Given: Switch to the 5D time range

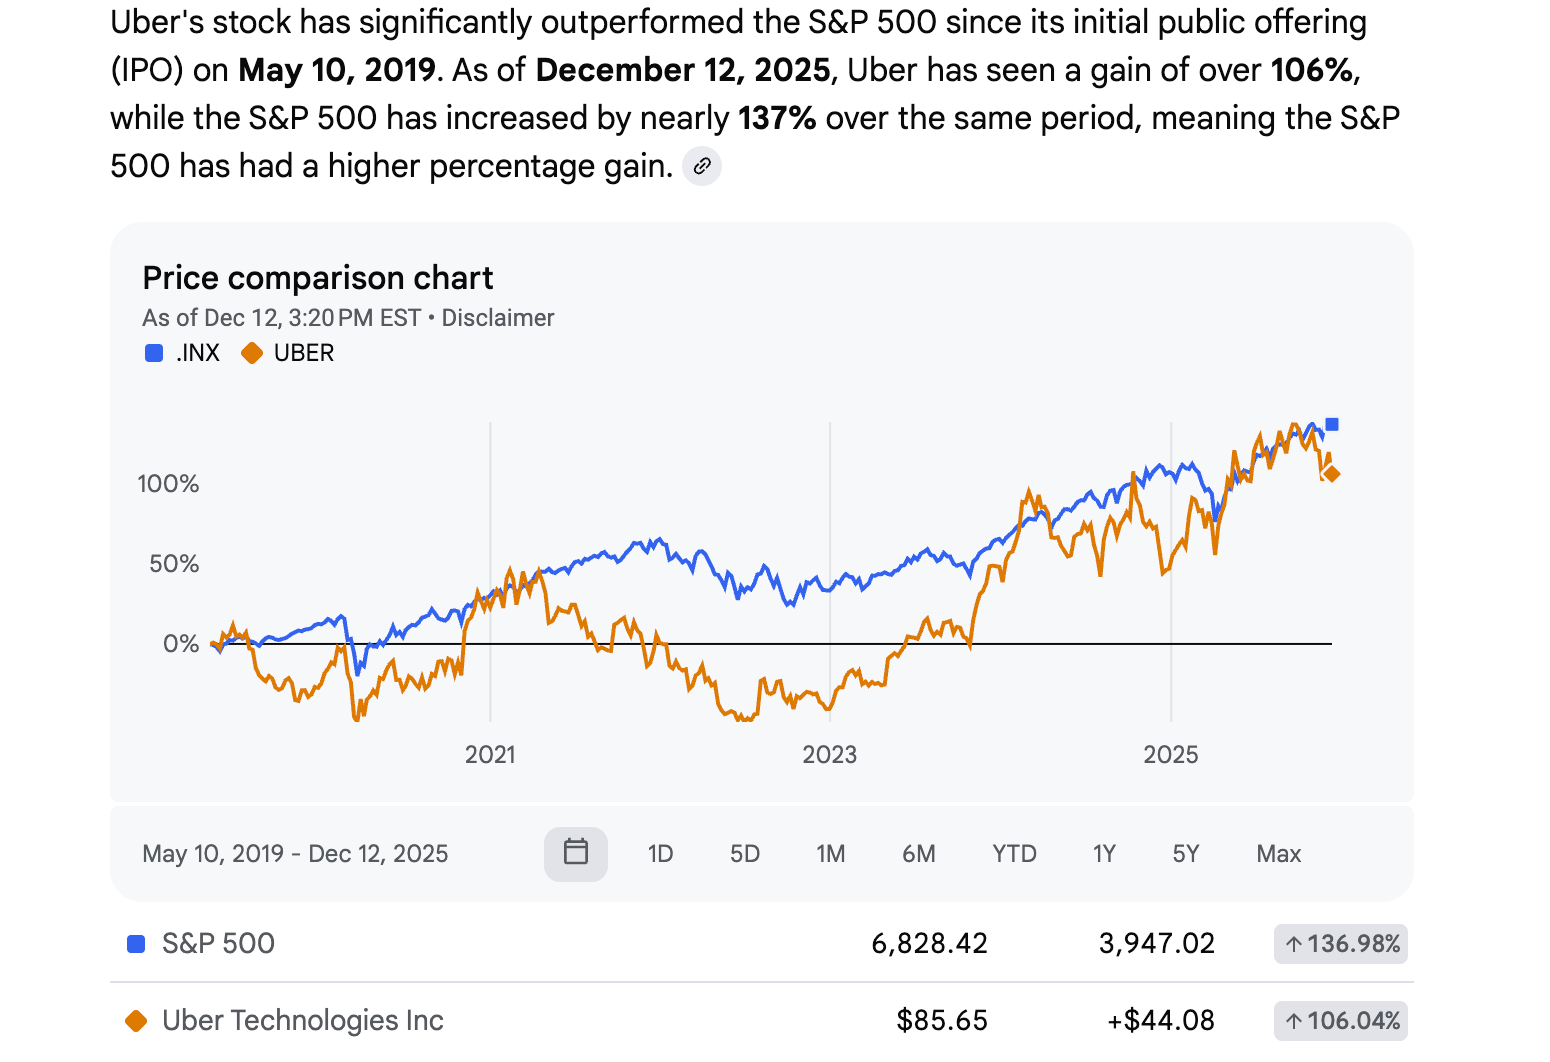Looking at the screenshot, I should point(745,854).
